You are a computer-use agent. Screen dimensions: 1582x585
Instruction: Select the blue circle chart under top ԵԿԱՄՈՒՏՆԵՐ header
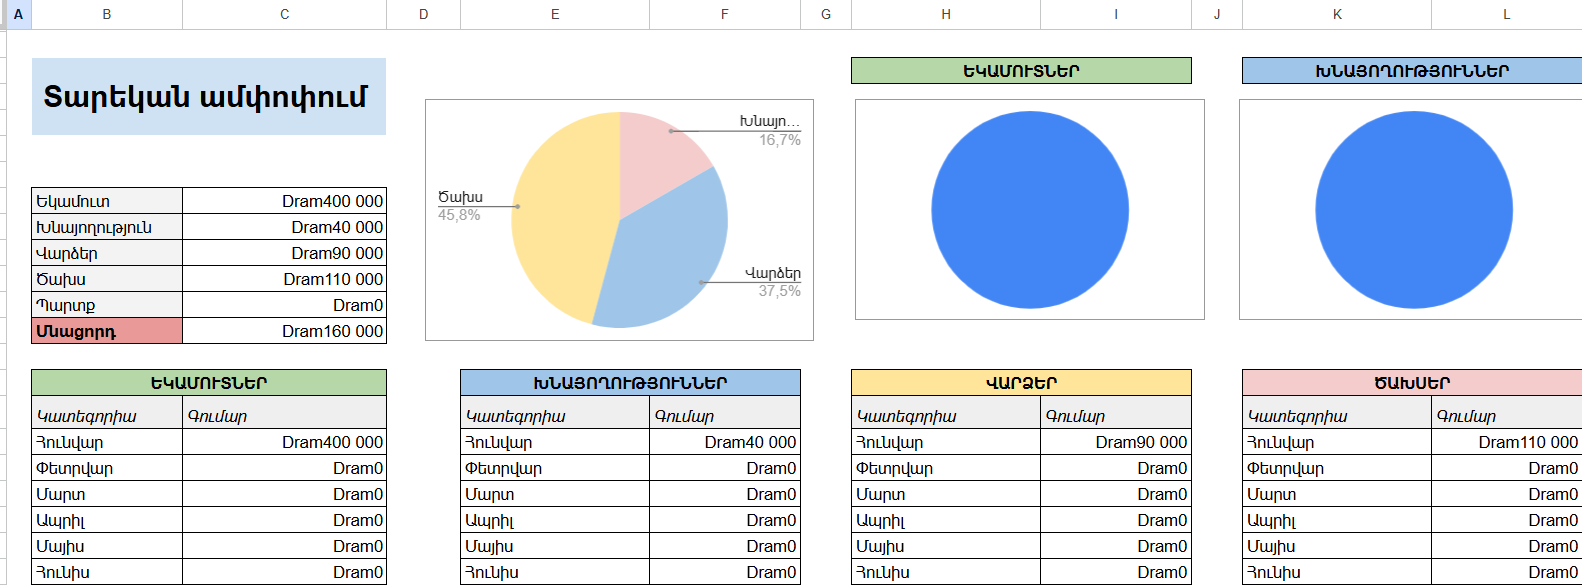pyautogui.click(x=1029, y=210)
